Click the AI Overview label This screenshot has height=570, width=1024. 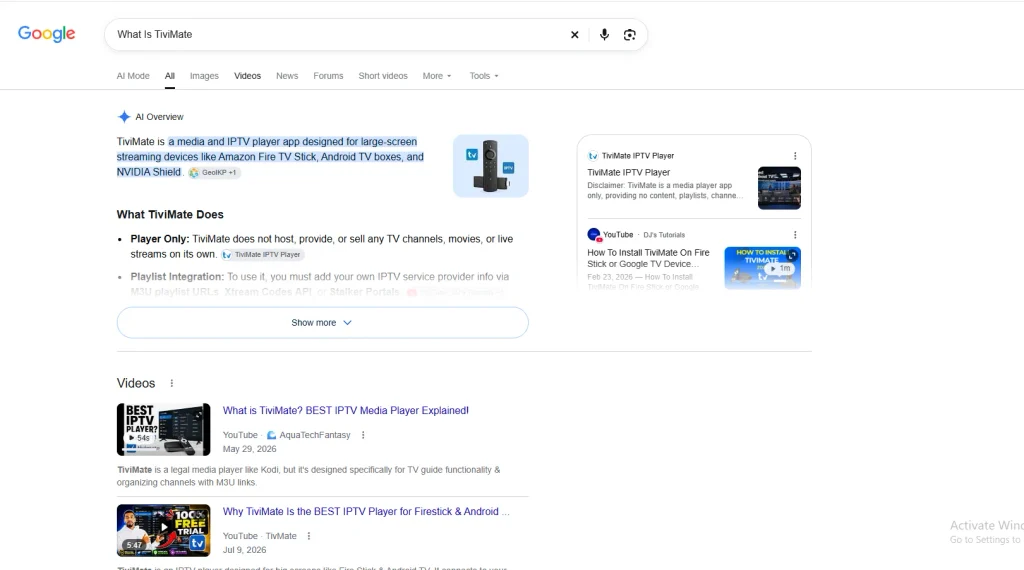coord(159,117)
